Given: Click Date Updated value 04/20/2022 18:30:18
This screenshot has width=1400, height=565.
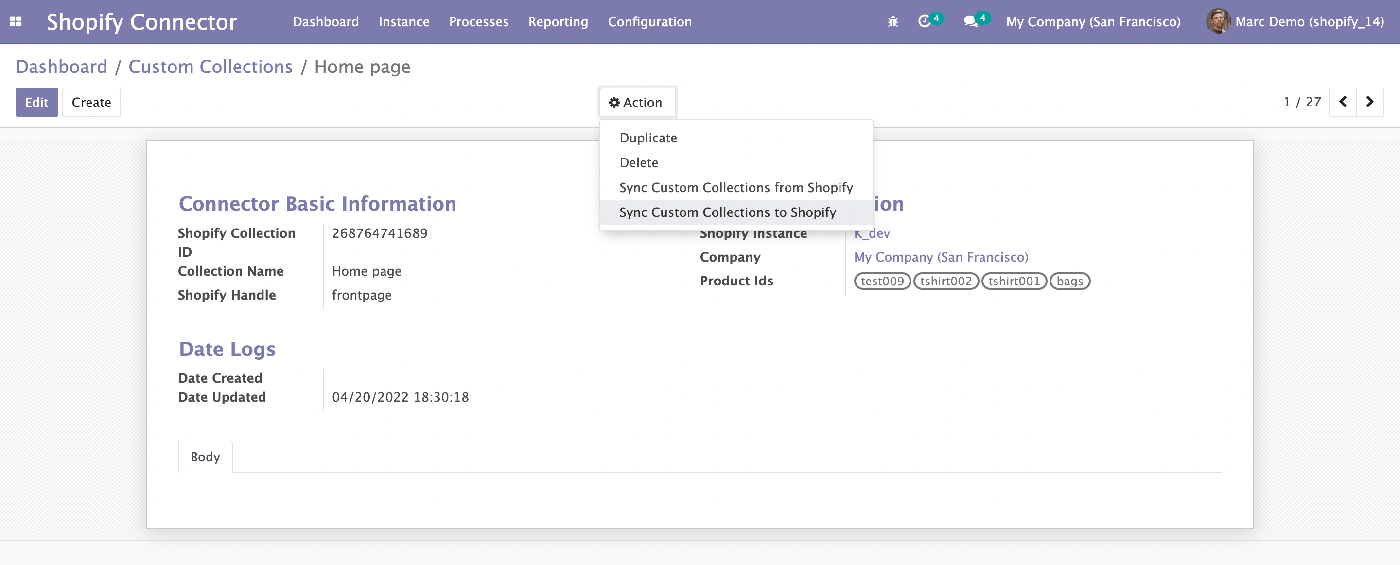Looking at the screenshot, I should pyautogui.click(x=400, y=397).
